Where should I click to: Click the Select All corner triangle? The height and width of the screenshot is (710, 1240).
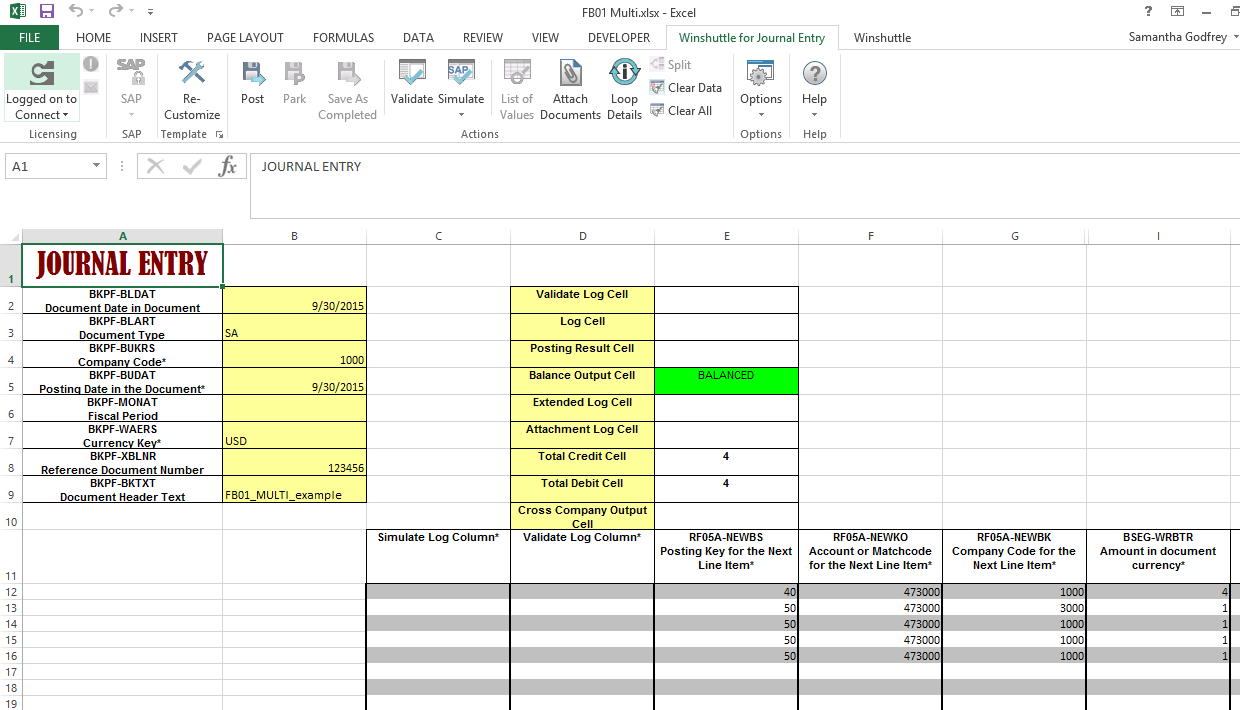[x=14, y=236]
